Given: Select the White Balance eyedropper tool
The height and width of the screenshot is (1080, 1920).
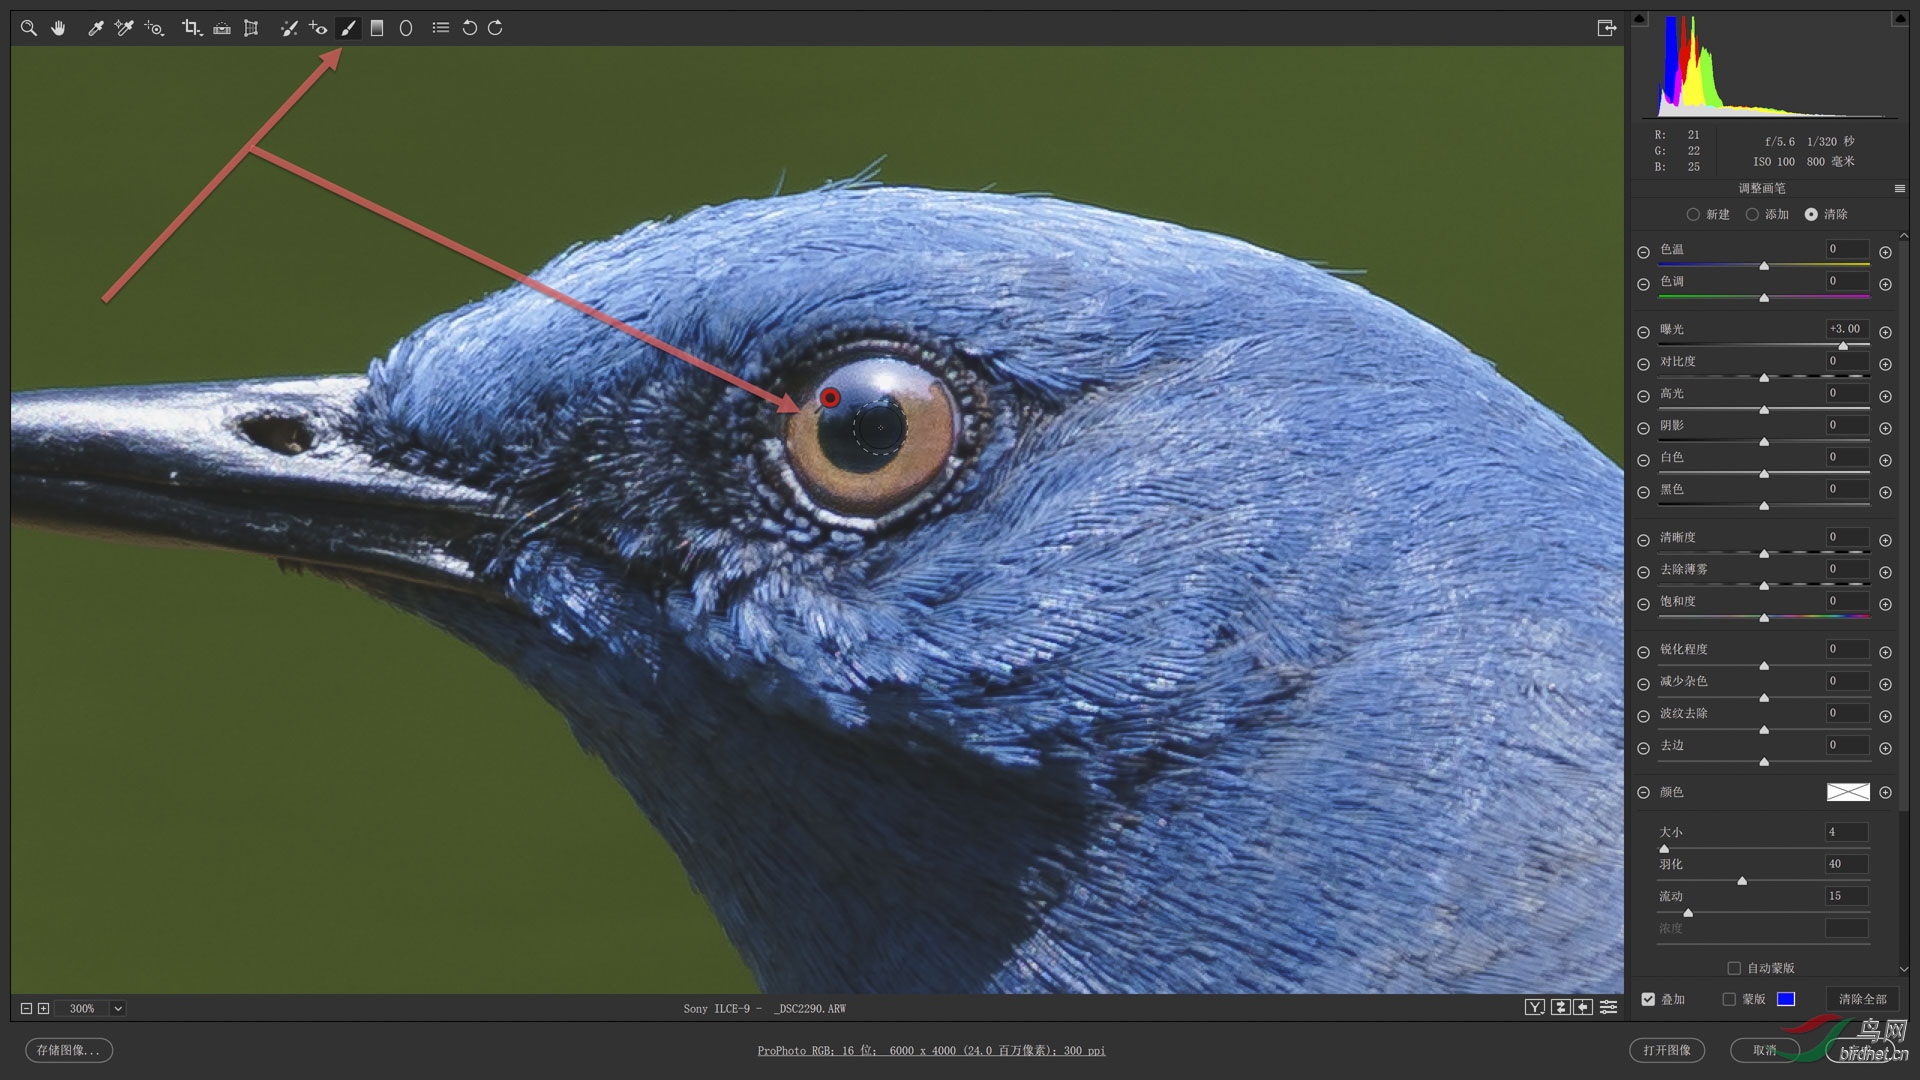Looking at the screenshot, I should click(x=95, y=28).
